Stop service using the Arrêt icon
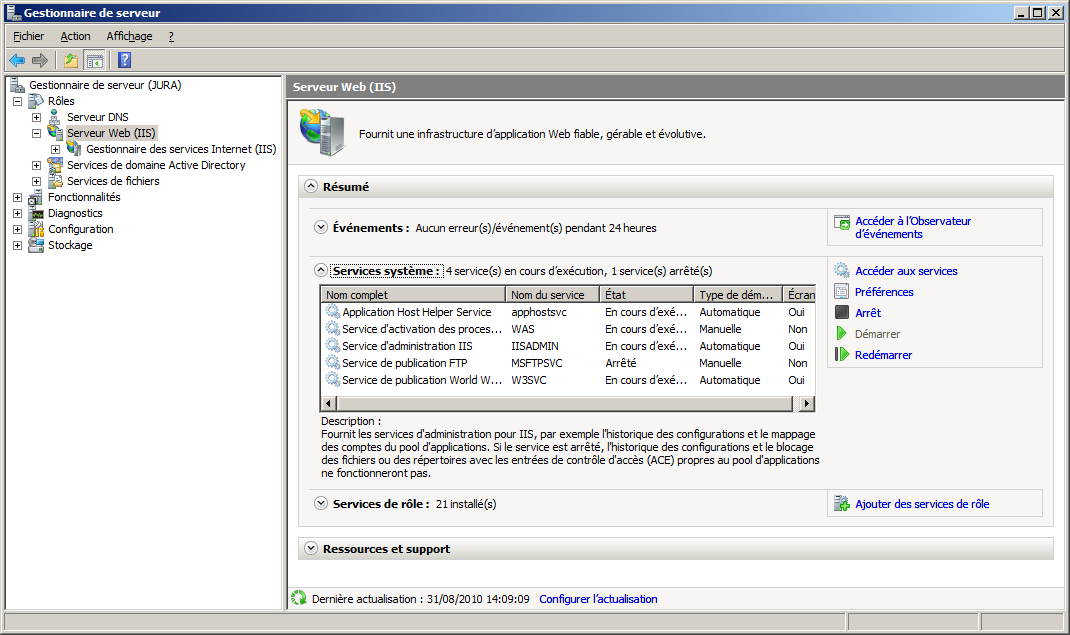 (x=842, y=313)
